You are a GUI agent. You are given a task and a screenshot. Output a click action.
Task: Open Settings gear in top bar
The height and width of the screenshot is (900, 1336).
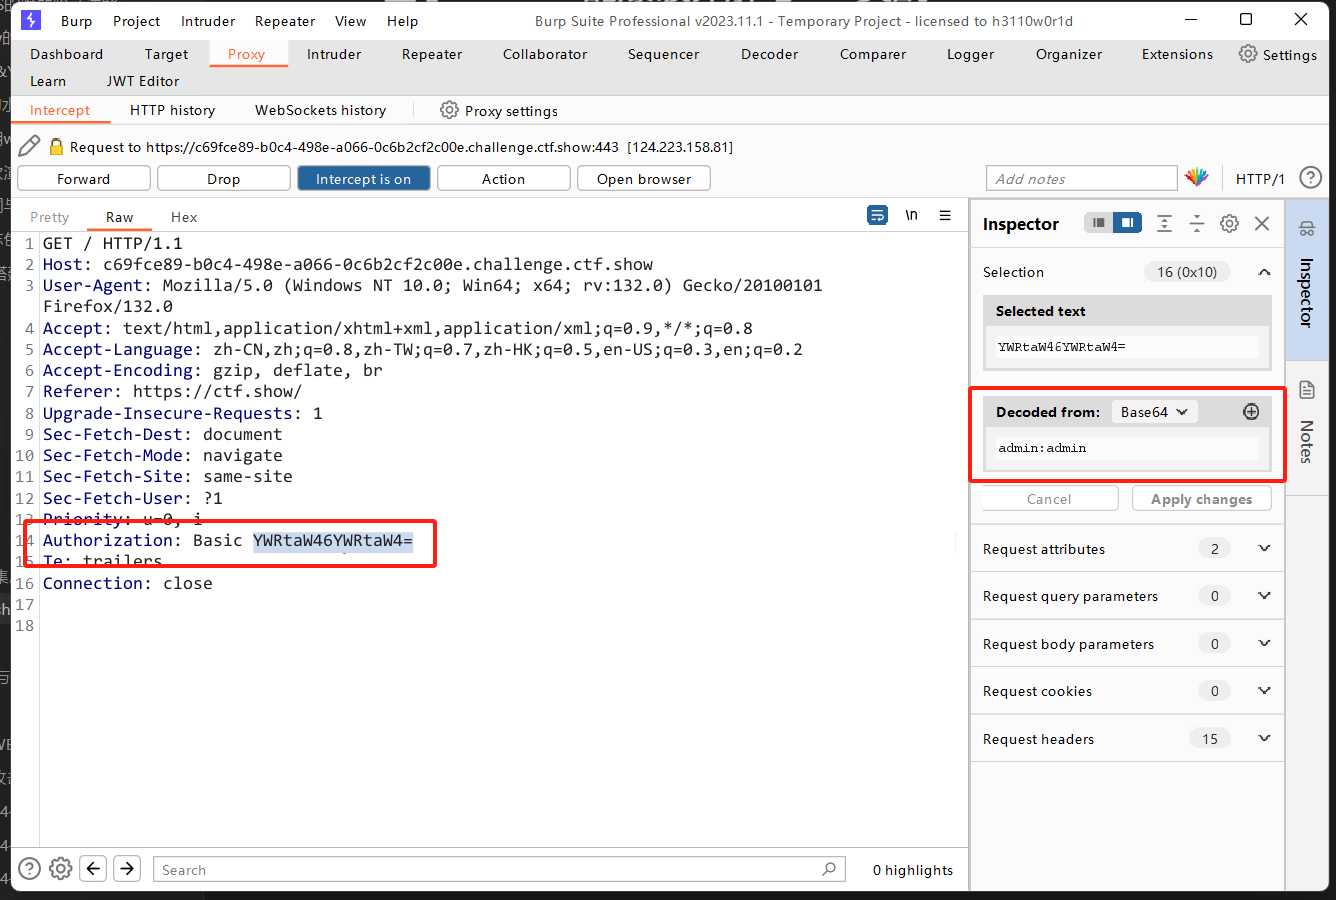pos(1248,54)
